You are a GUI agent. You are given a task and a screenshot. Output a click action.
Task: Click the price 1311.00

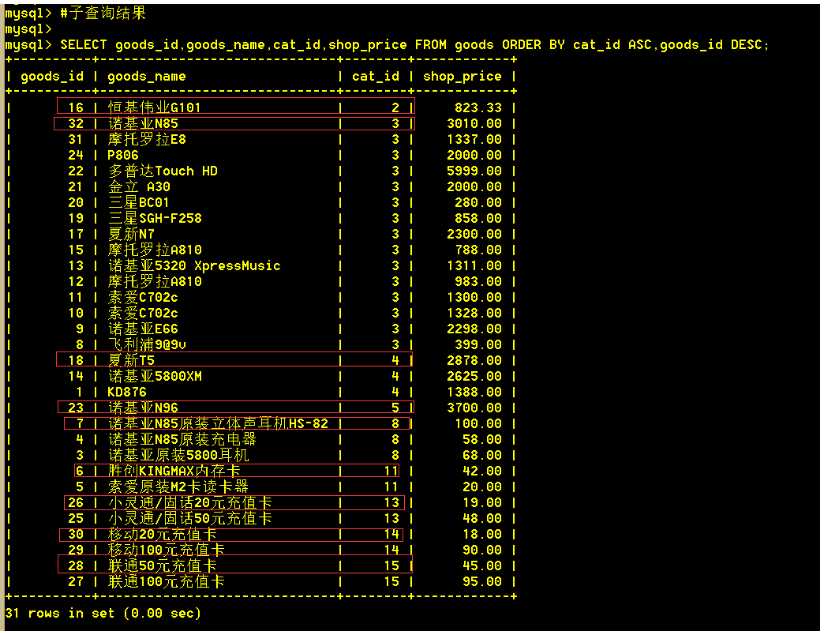pos(474,265)
